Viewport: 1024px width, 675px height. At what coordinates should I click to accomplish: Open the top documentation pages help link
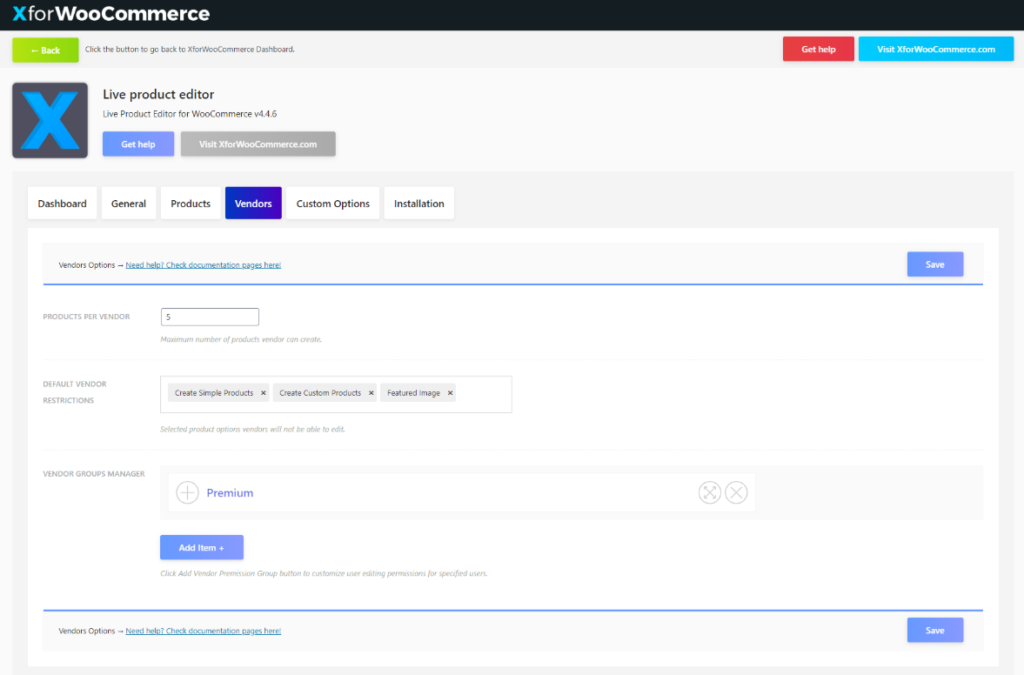point(203,265)
